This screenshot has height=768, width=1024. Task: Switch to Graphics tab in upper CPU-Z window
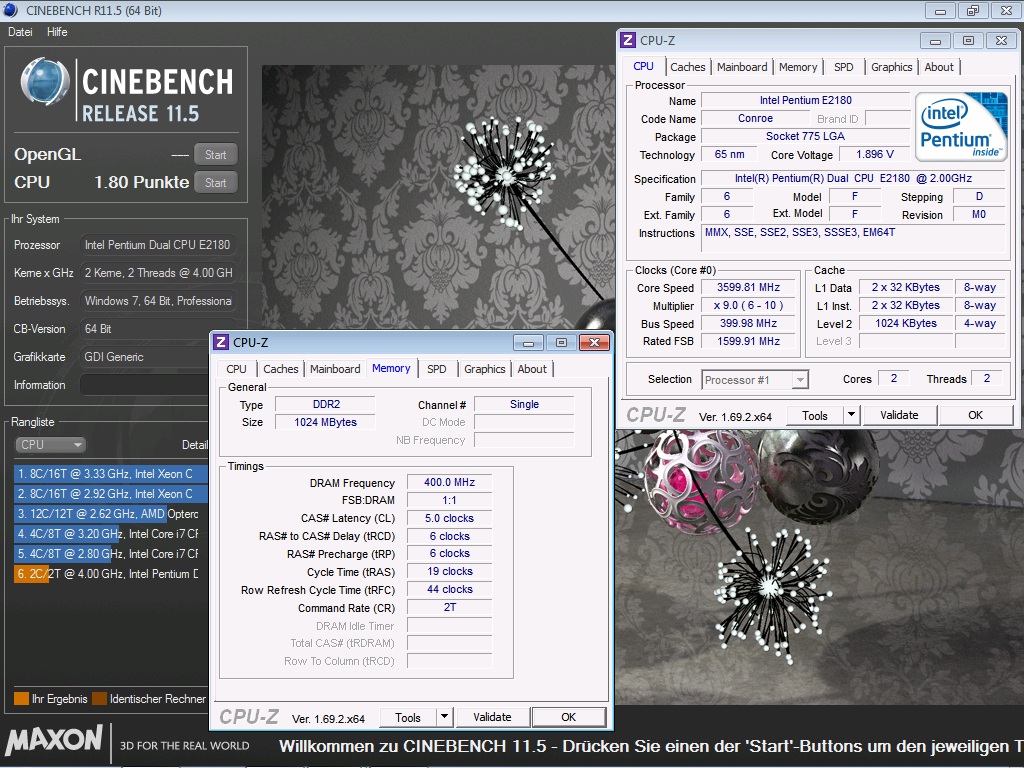coord(891,67)
